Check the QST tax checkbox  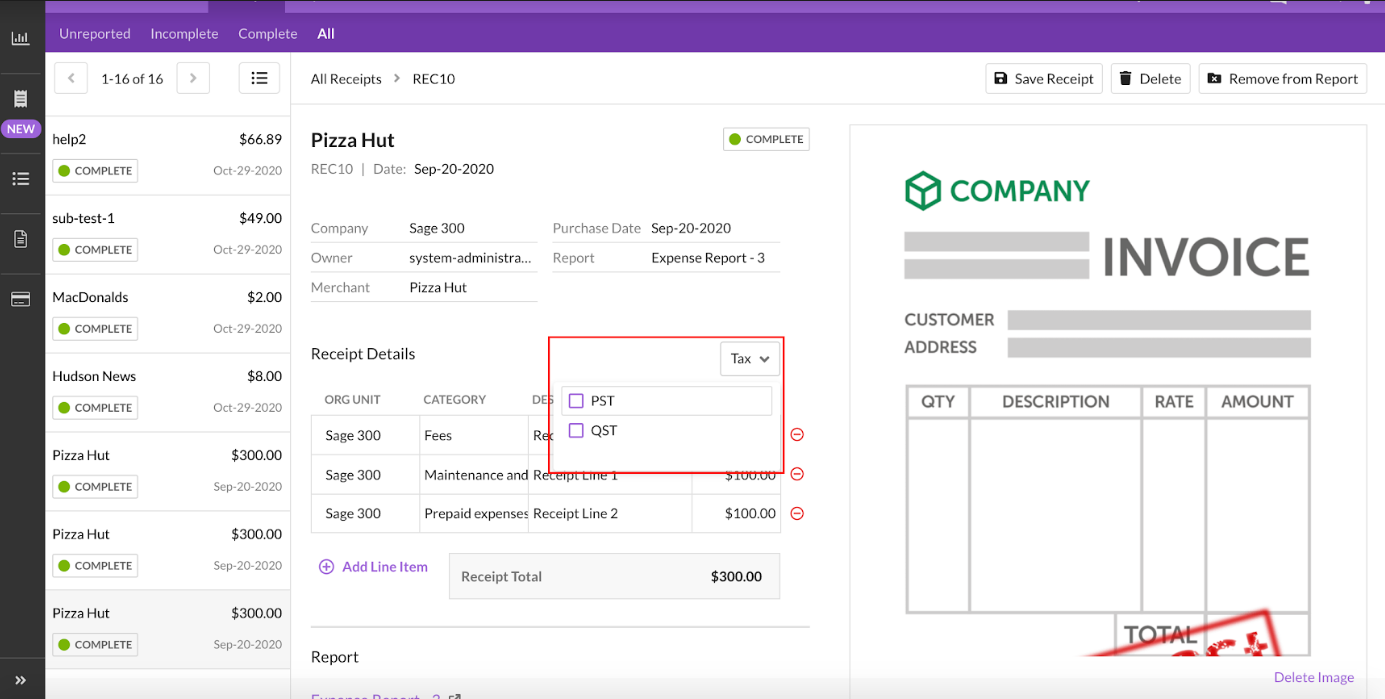[576, 431]
